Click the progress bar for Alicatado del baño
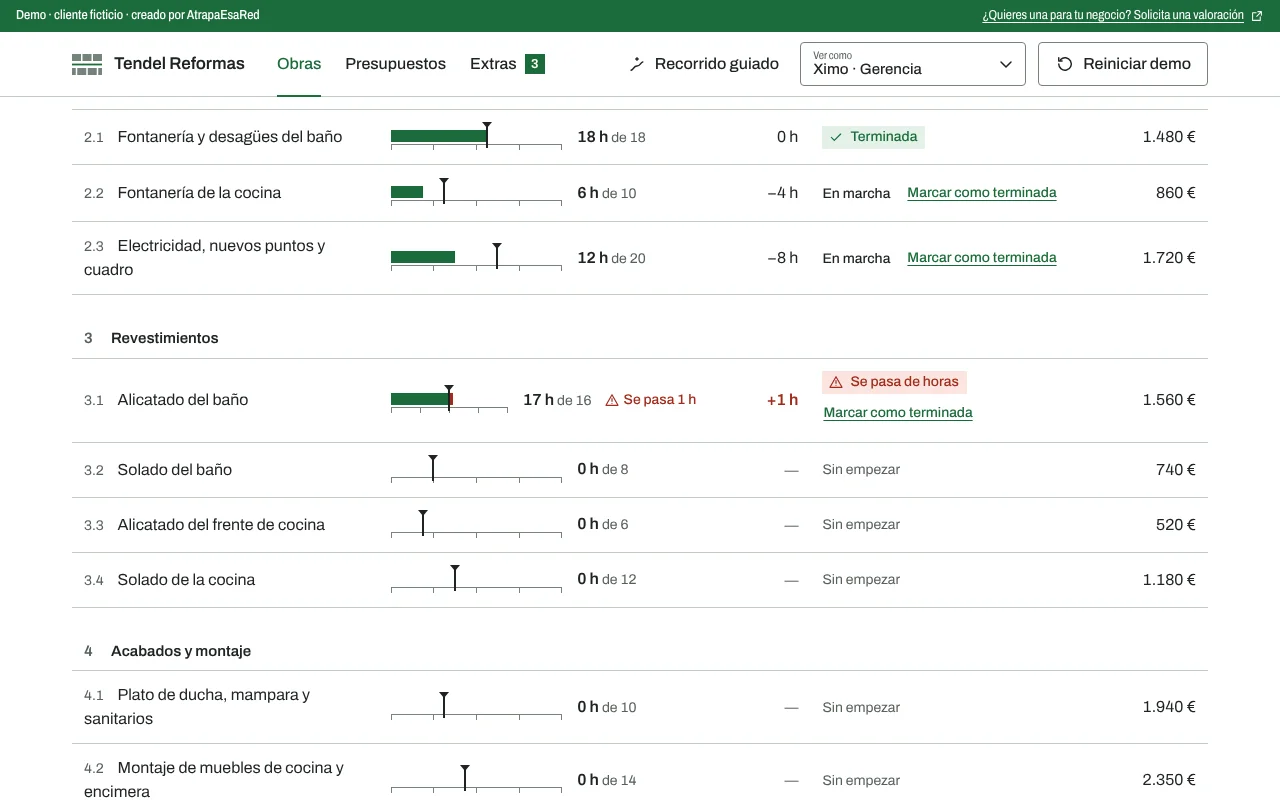1280x800 pixels. pos(449,400)
